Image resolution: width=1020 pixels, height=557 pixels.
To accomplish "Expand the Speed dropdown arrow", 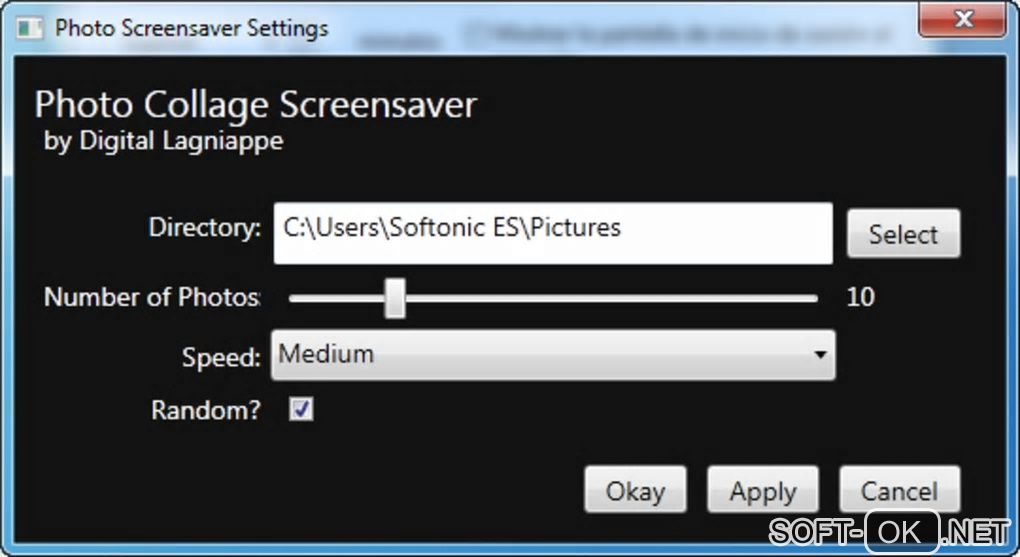I will [820, 355].
